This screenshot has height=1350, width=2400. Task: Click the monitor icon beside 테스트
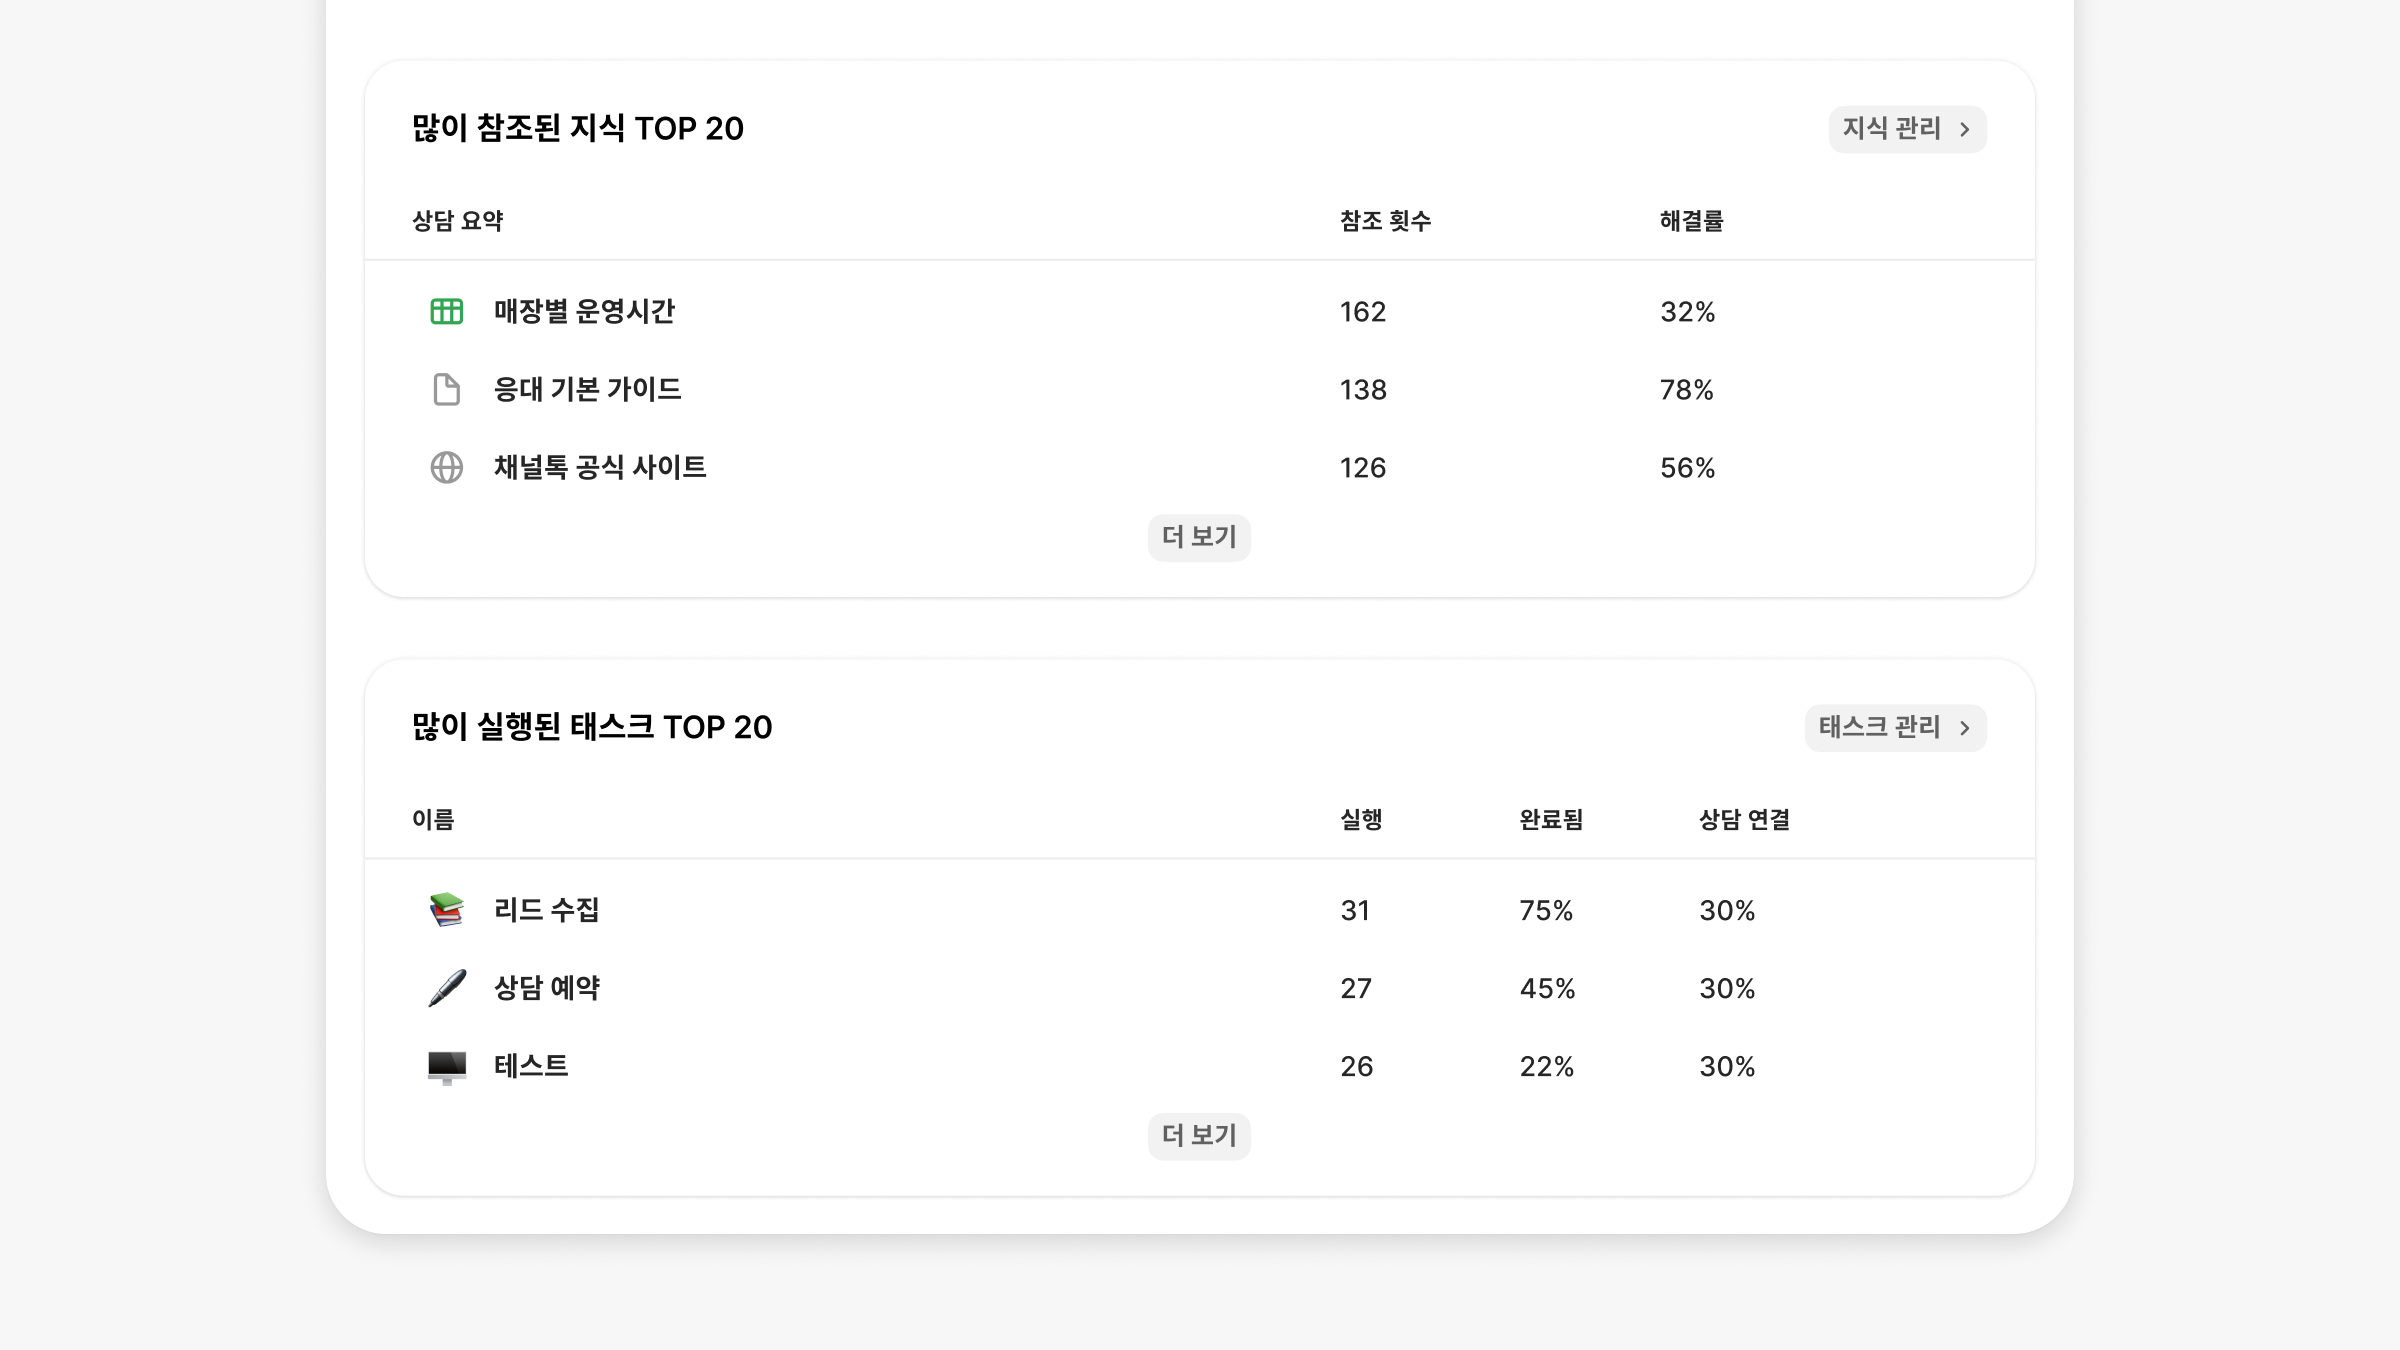pyautogui.click(x=446, y=1067)
